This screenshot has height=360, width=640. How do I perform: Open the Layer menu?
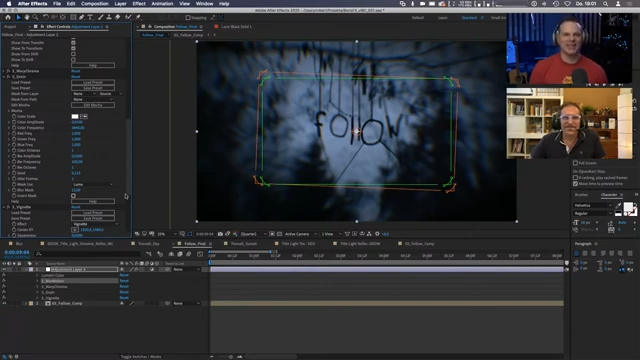120,4
